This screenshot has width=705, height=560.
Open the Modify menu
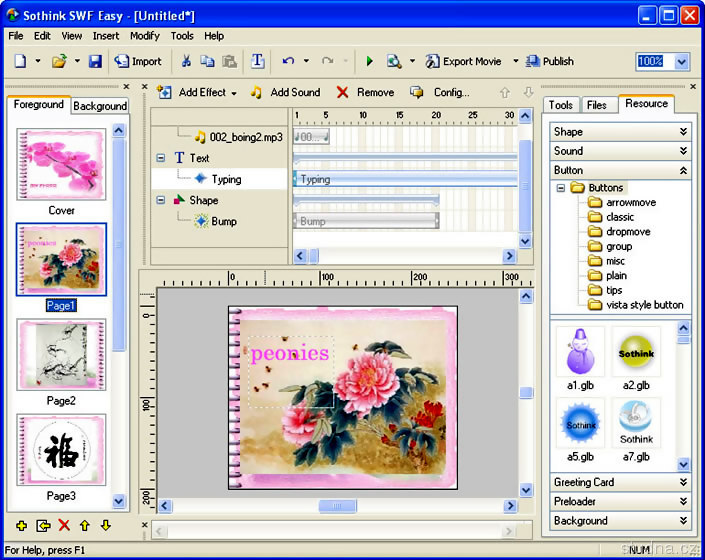click(x=144, y=36)
